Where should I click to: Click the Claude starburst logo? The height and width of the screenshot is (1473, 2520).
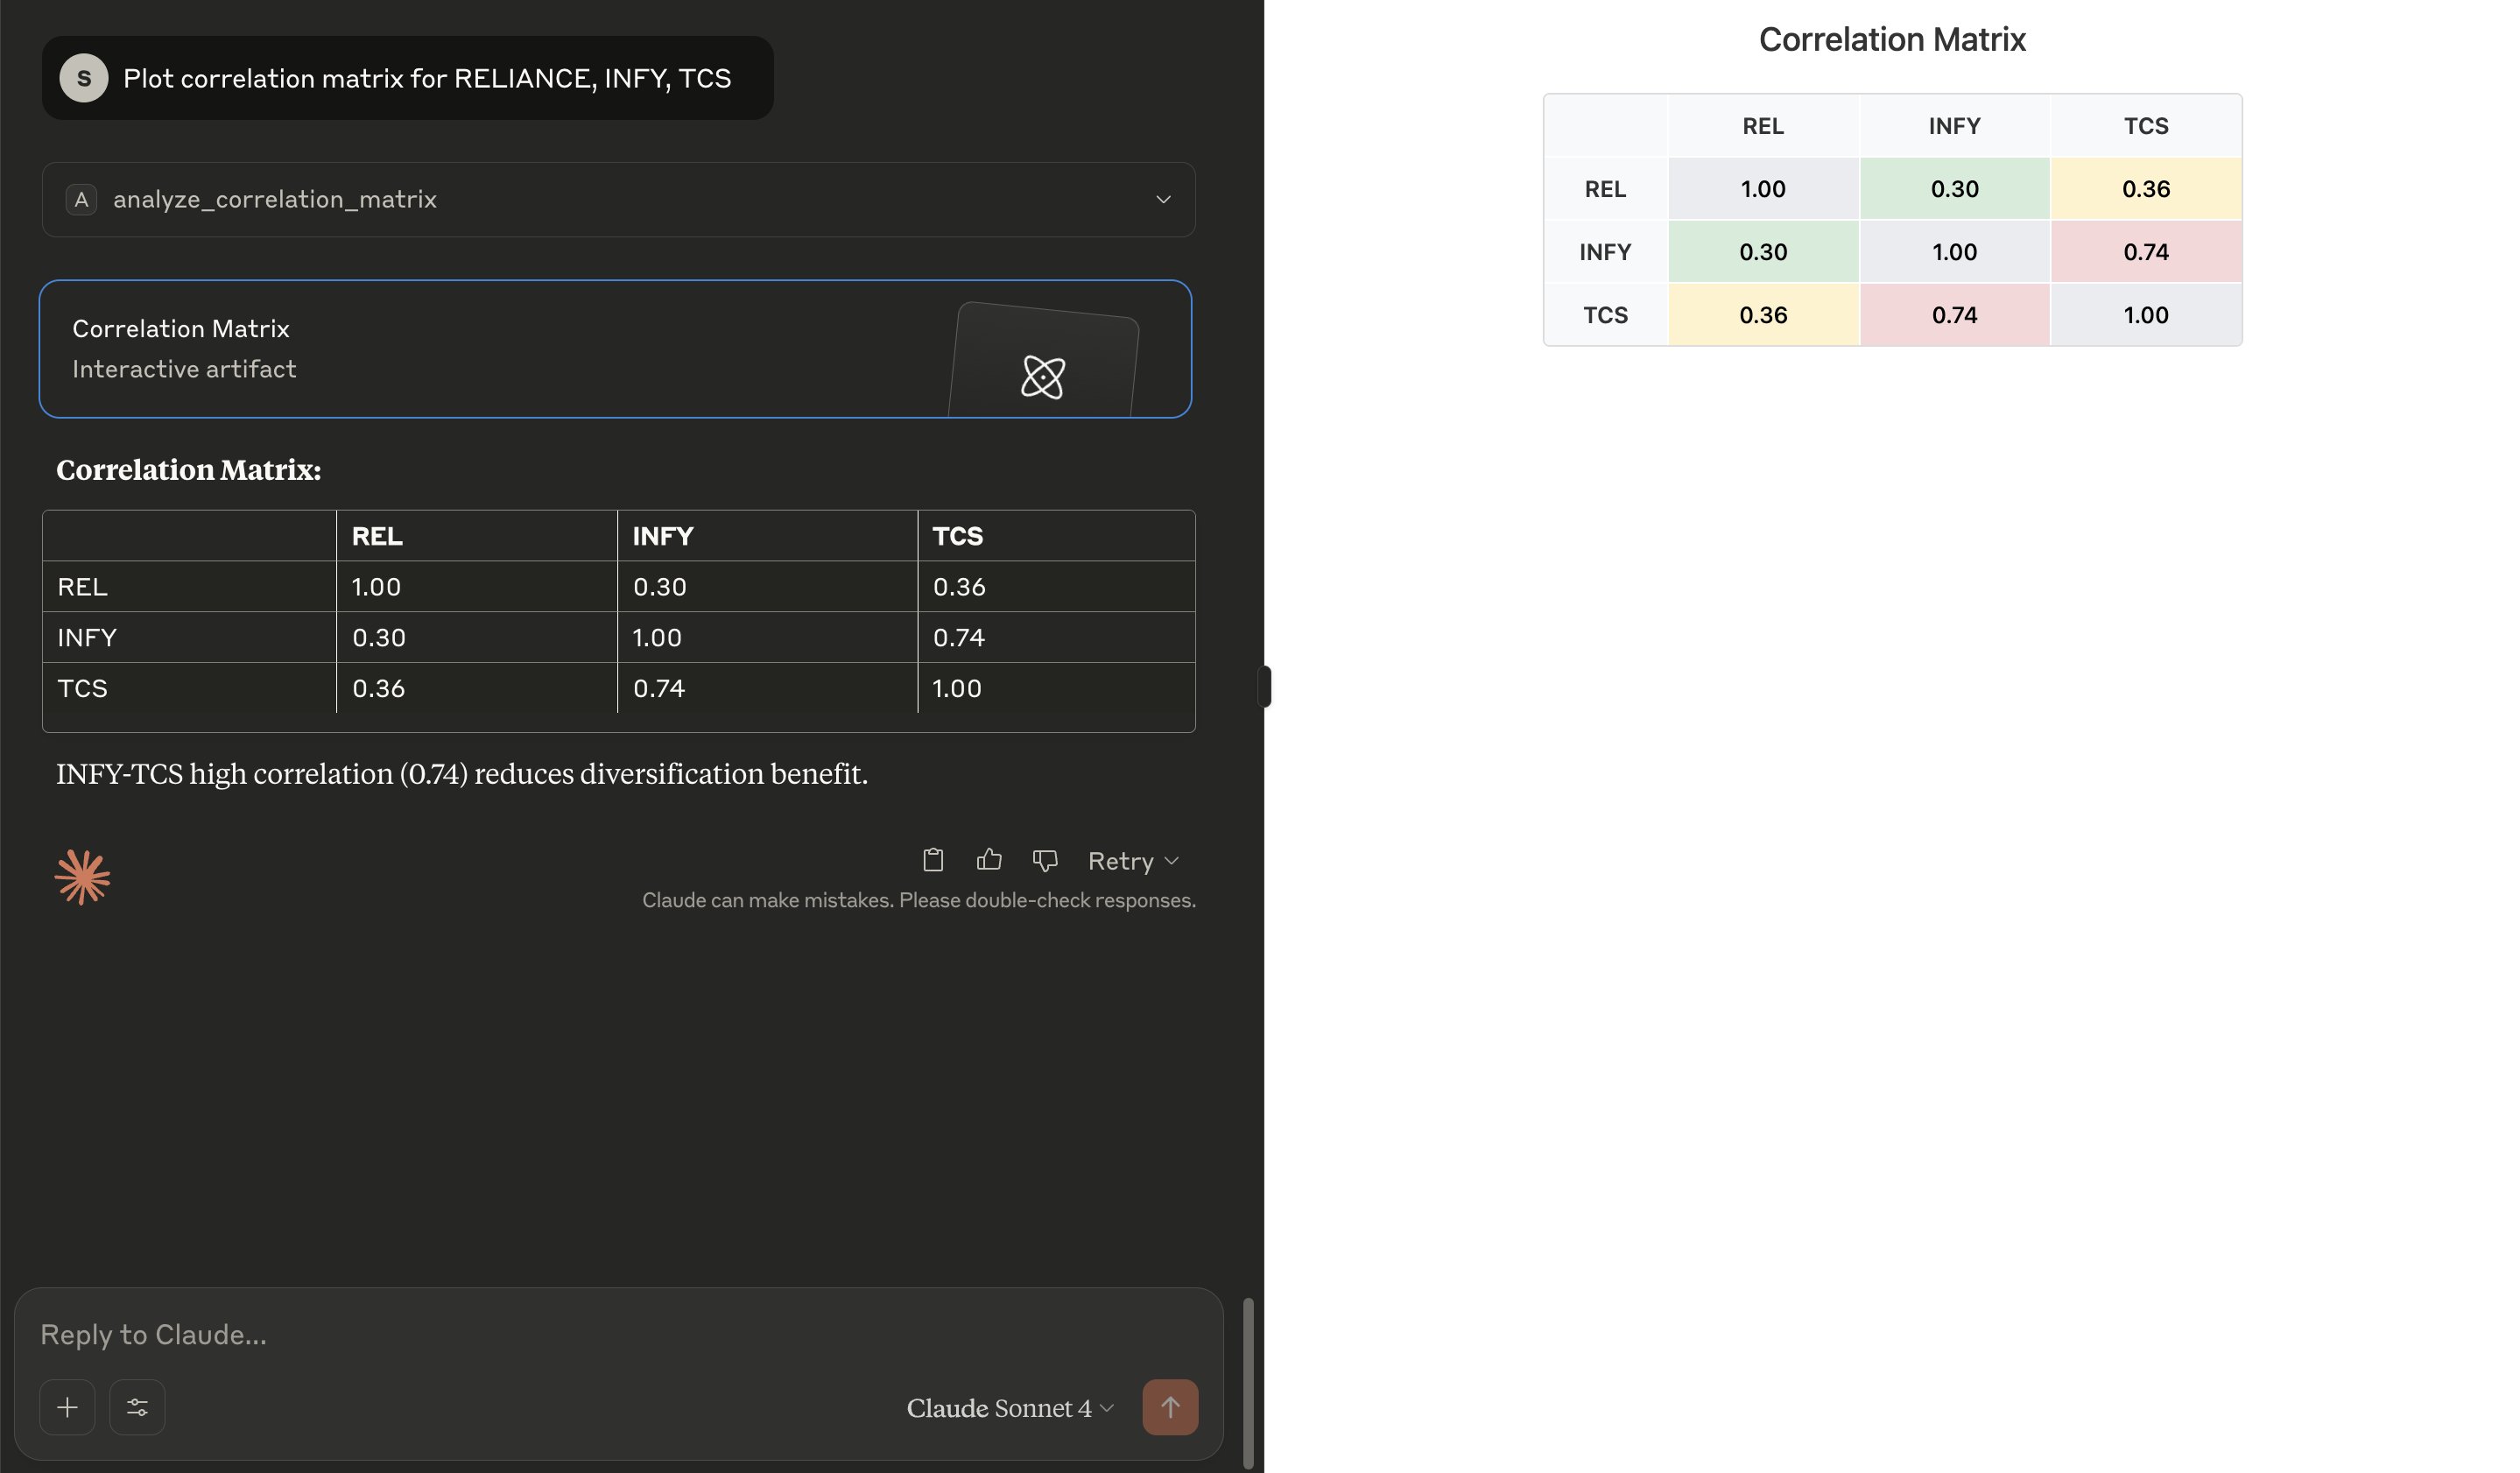pos(82,877)
